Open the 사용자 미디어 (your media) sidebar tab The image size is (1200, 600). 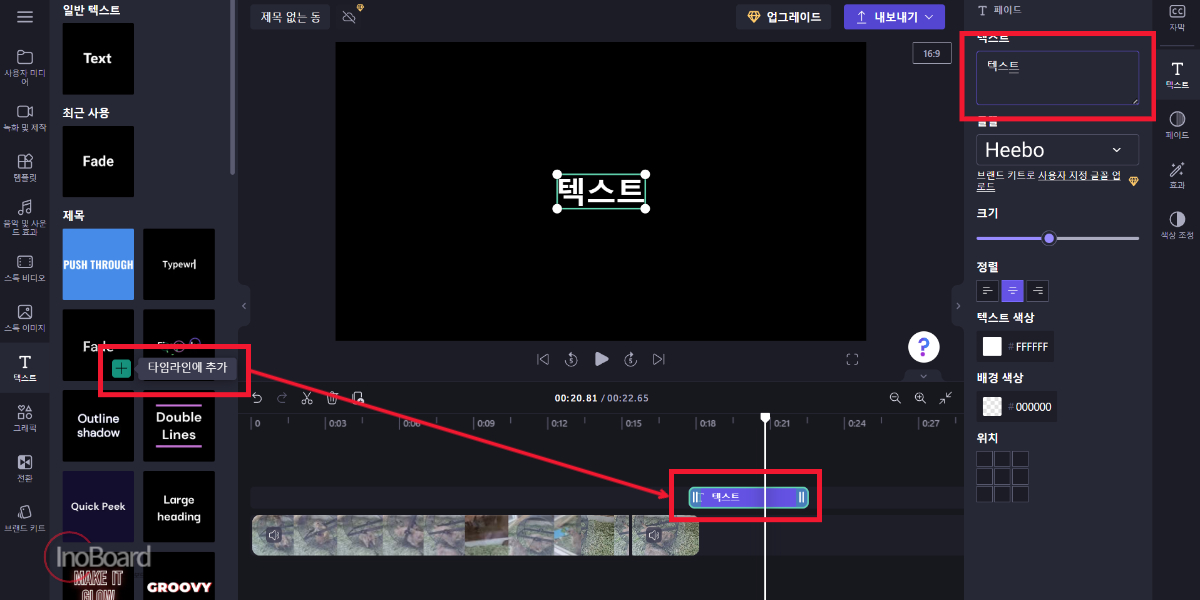point(25,66)
